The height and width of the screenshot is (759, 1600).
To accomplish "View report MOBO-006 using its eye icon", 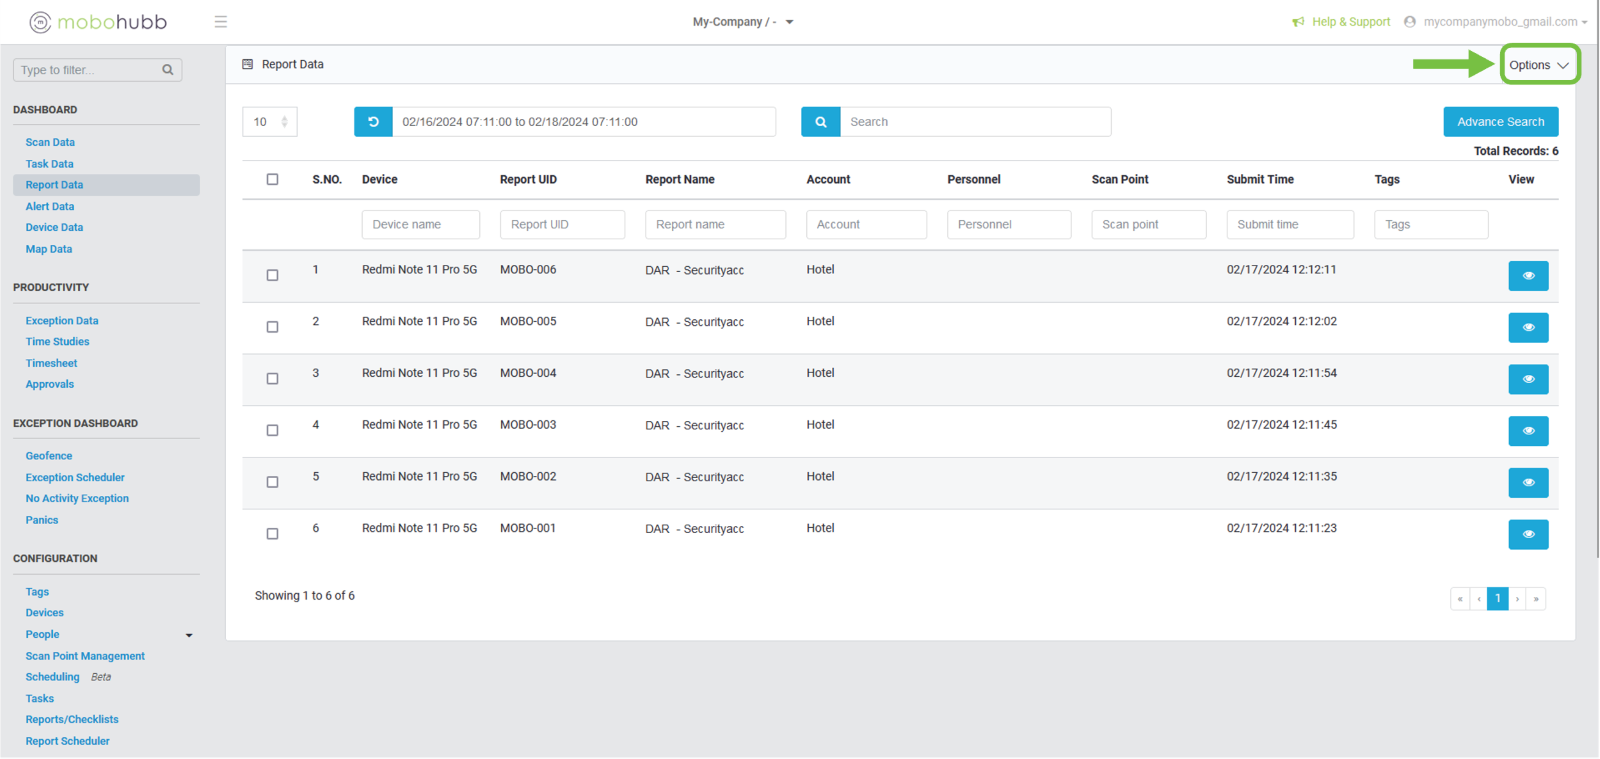I will (x=1527, y=276).
